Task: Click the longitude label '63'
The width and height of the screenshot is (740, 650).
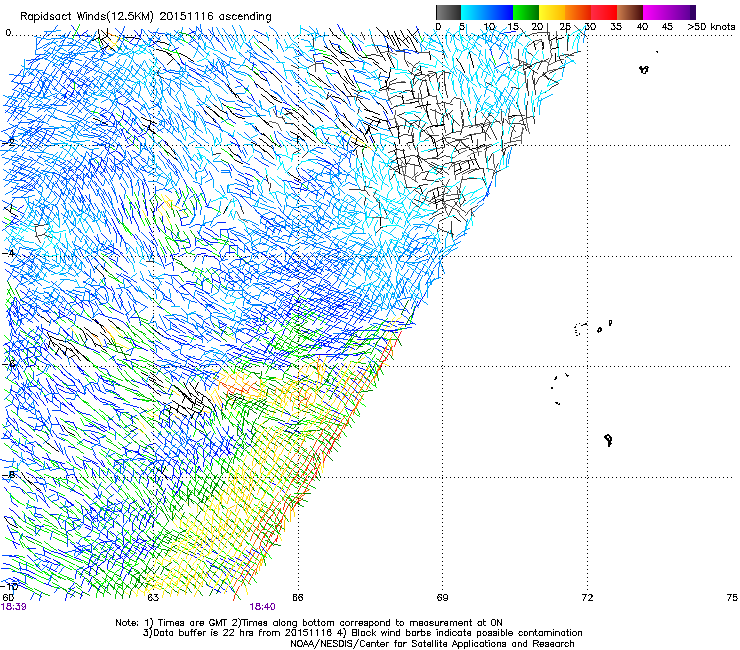Action: pyautogui.click(x=153, y=598)
